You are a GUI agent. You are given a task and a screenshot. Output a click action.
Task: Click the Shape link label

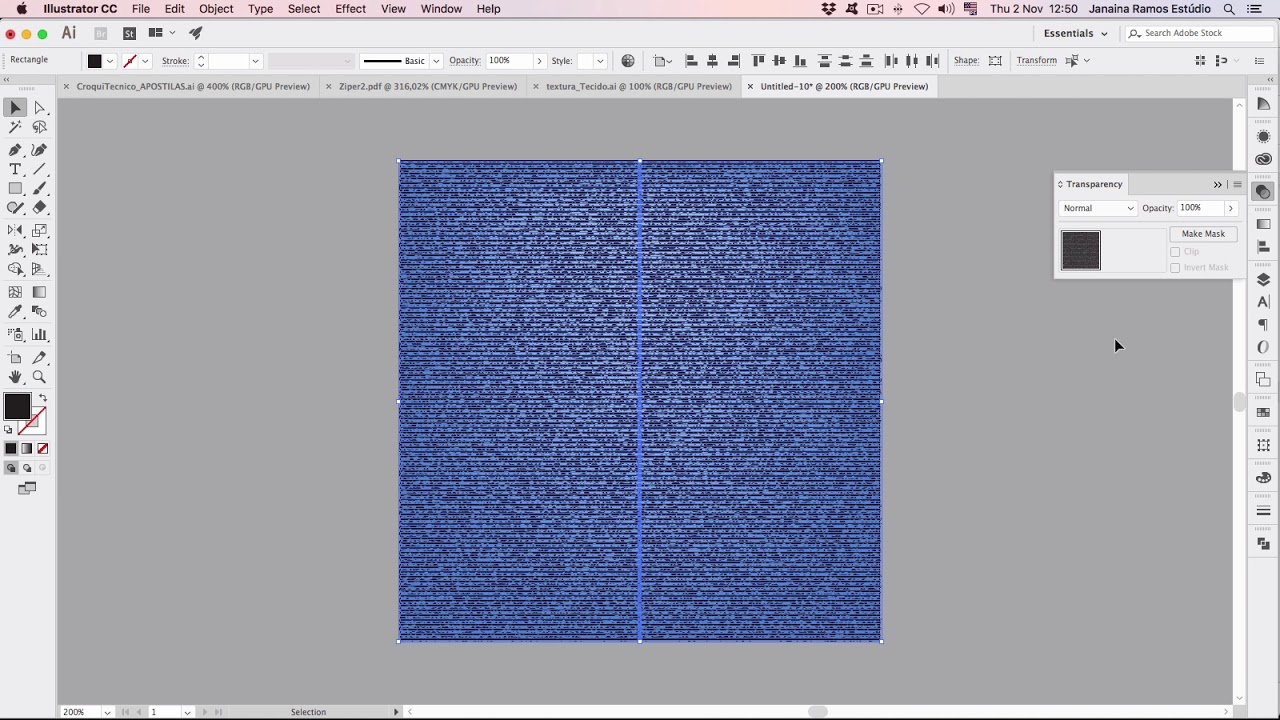coord(966,60)
